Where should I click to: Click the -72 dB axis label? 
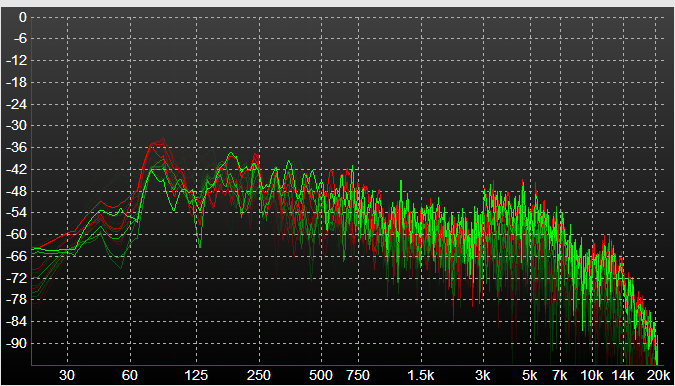pyautogui.click(x=17, y=278)
